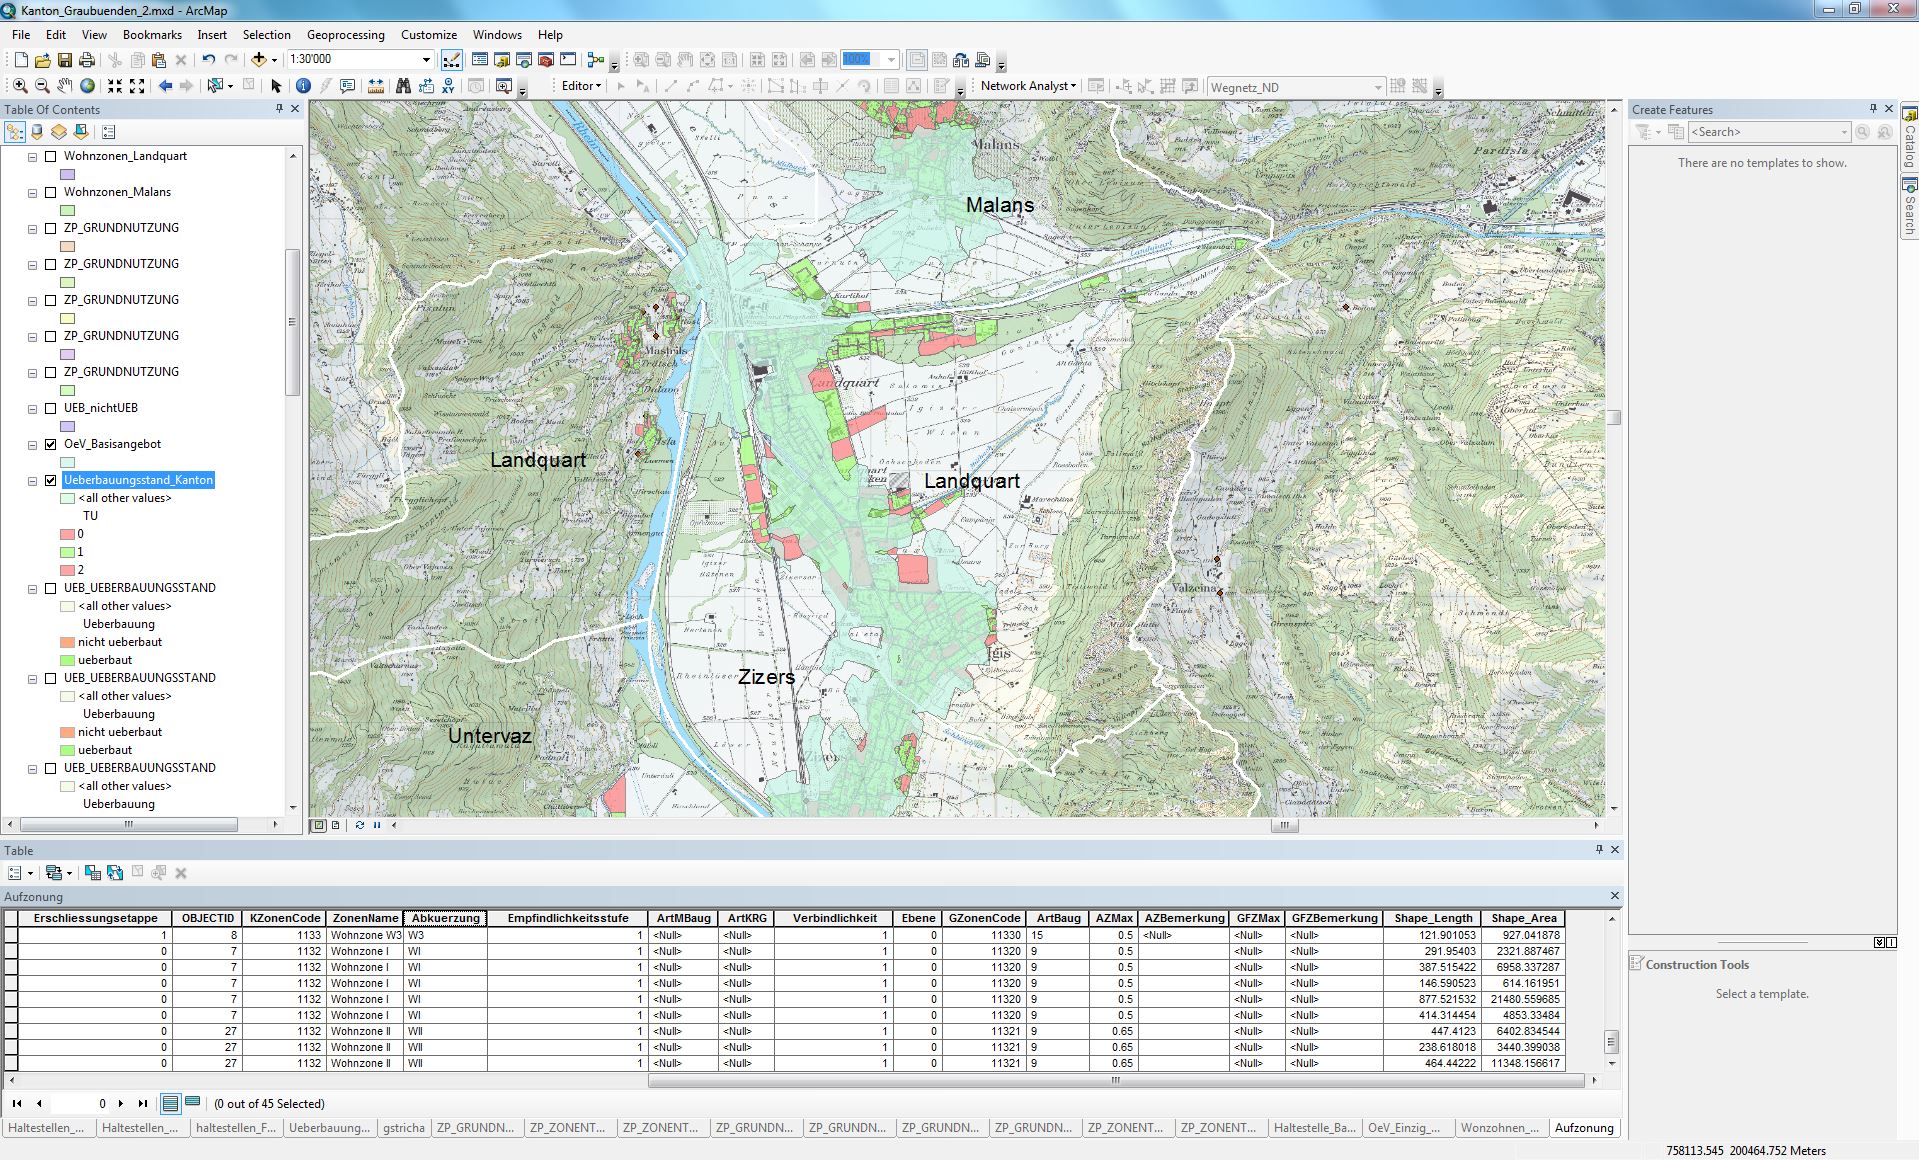Viewport: 1919px width, 1160px height.
Task: Turn on the UEB_nichtUEB layer
Action: 51,408
